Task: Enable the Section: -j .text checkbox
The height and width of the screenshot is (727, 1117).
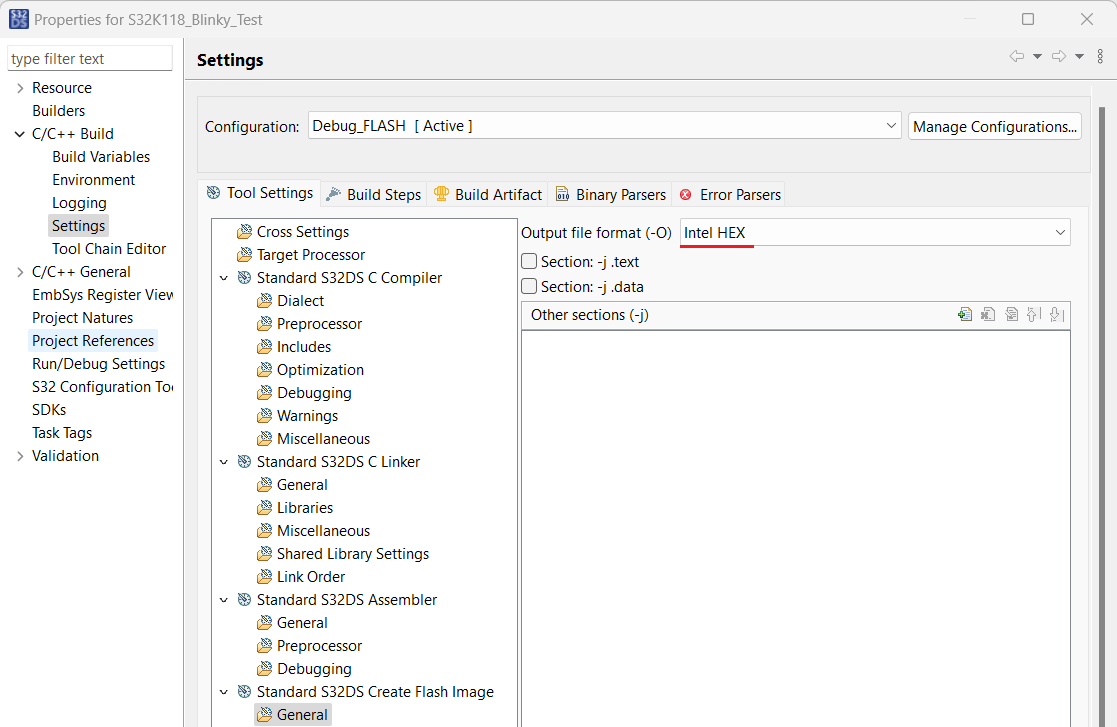Action: pyautogui.click(x=529, y=261)
